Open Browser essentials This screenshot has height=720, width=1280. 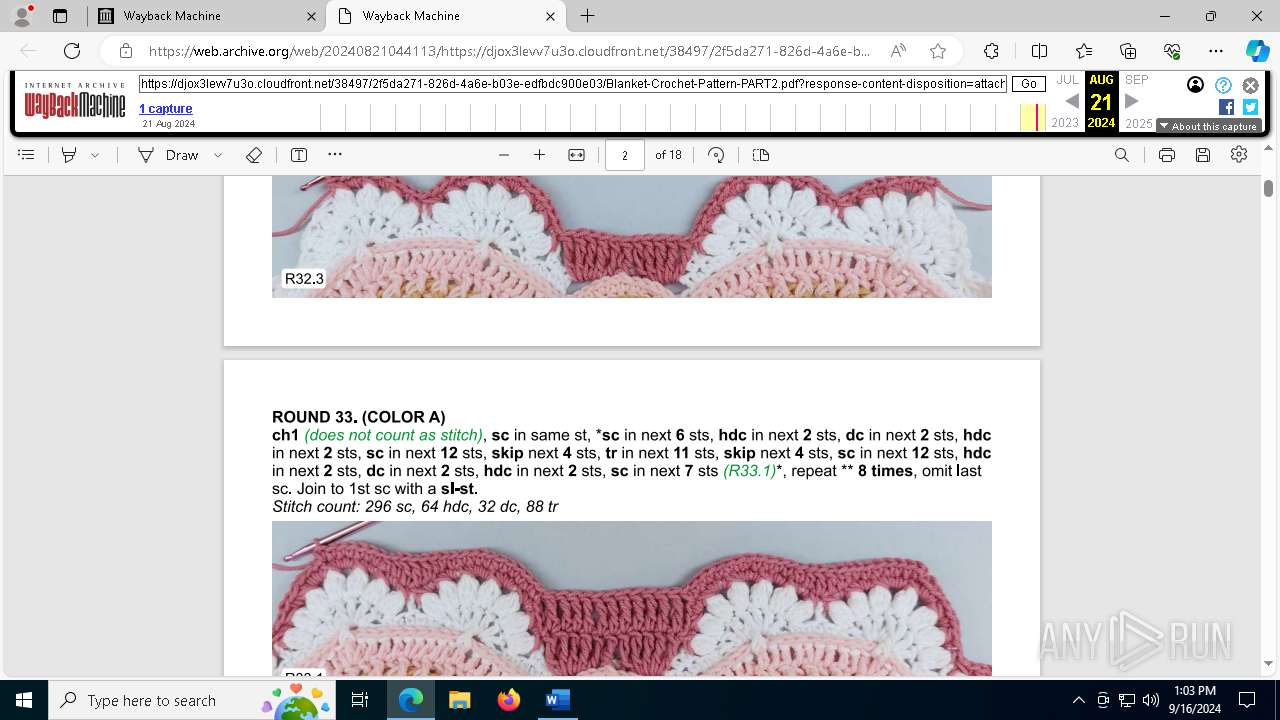pyautogui.click(x=1172, y=51)
